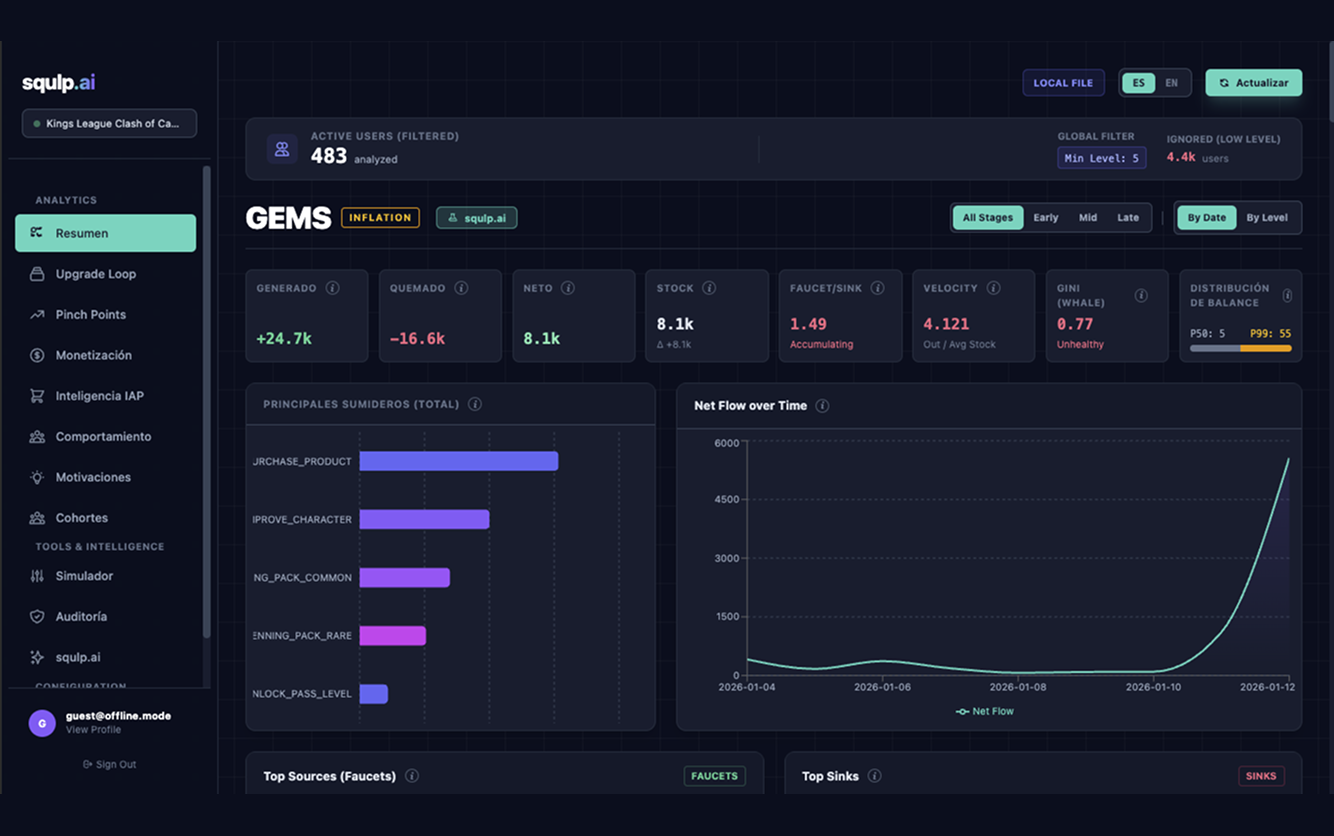Viewport: 1334px width, 836px height.
Task: Click the Cohortes group icon
Action: click(x=37, y=518)
